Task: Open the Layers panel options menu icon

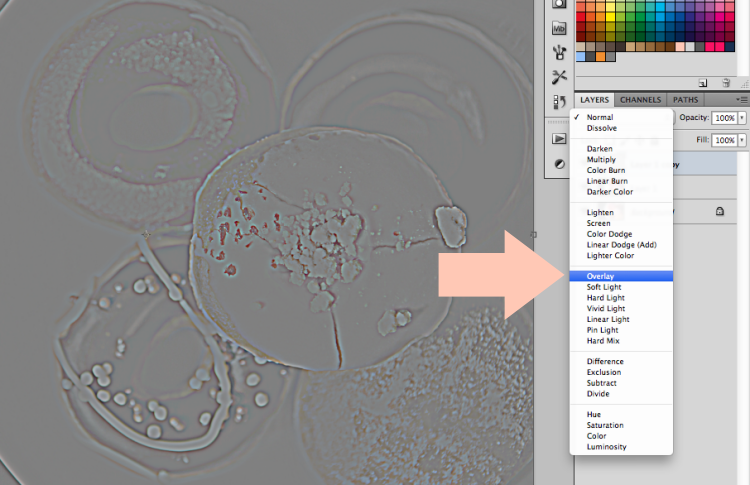Action: click(x=742, y=99)
